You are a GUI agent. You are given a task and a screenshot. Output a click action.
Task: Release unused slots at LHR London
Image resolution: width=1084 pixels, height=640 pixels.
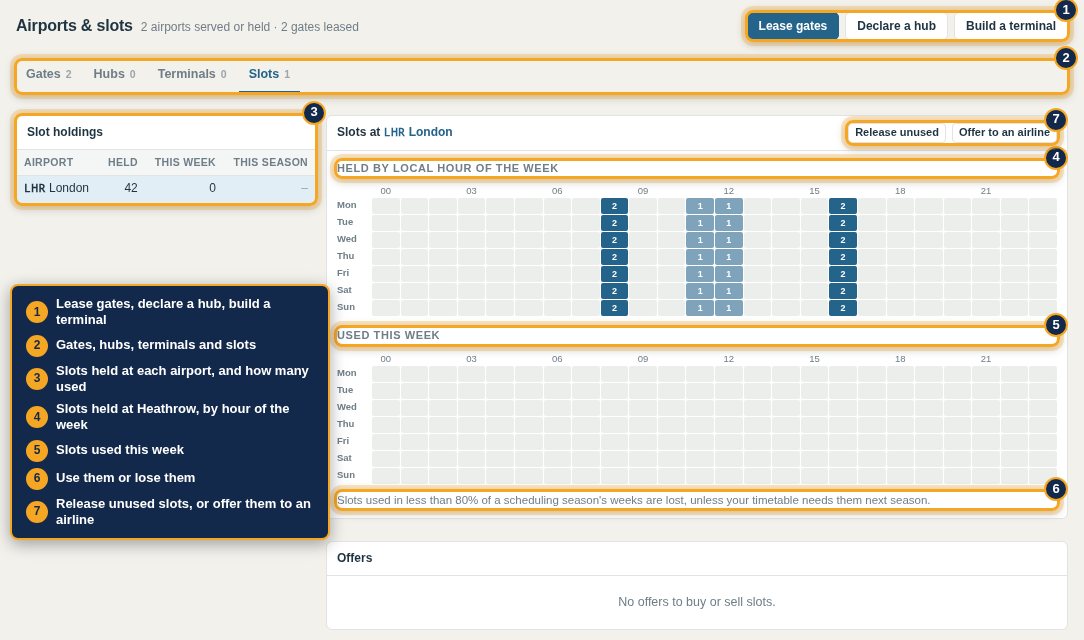(897, 132)
